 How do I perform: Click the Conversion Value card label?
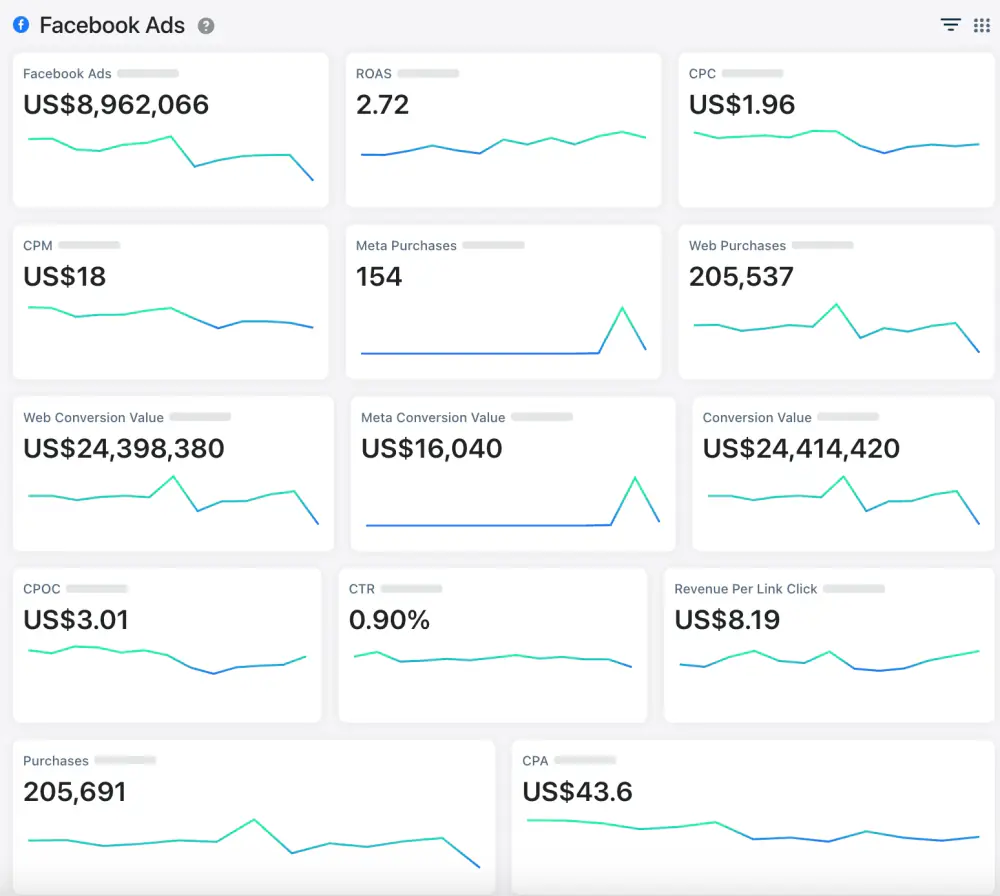[757, 418]
